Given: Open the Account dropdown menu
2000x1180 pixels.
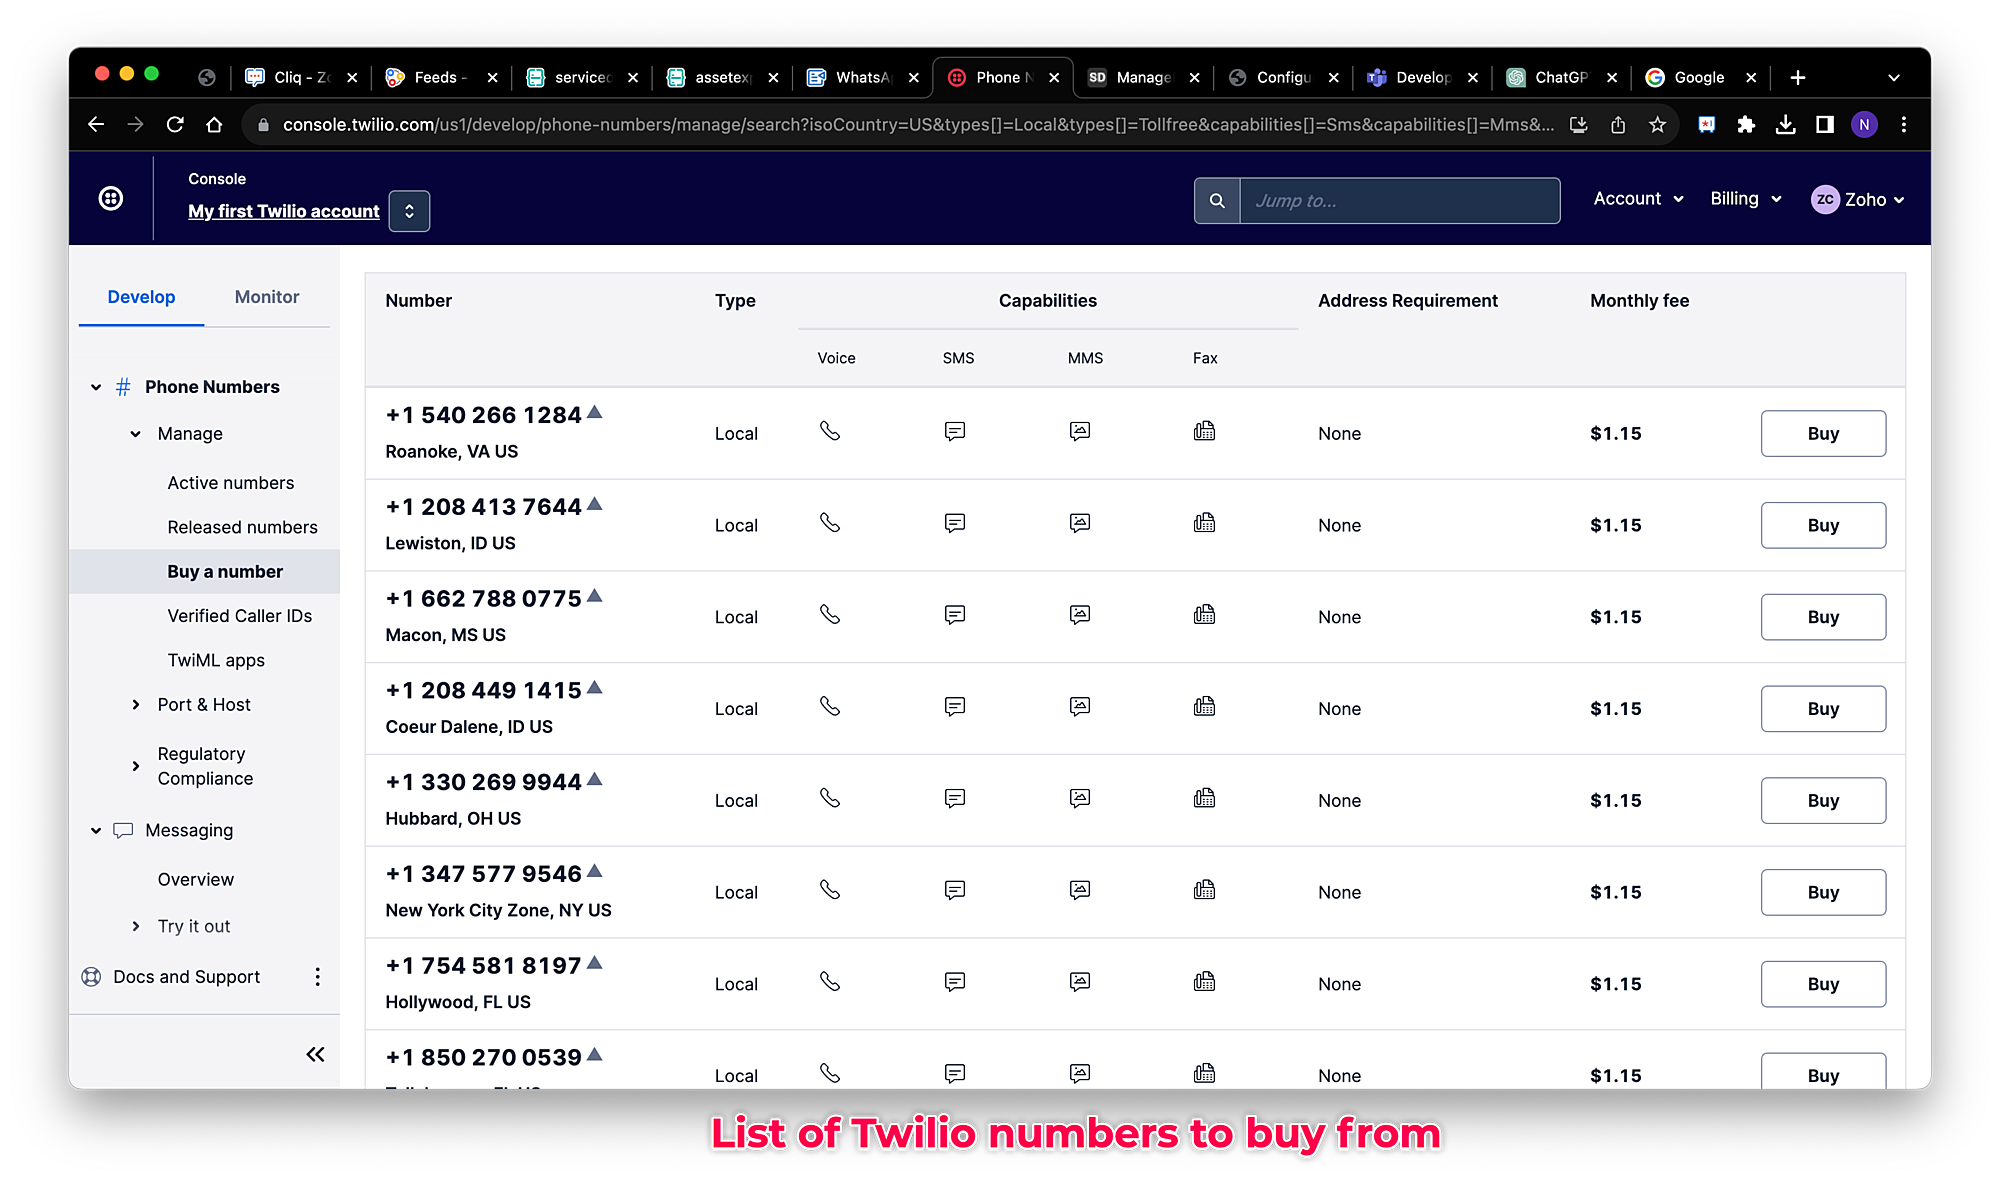Looking at the screenshot, I should coord(1638,199).
